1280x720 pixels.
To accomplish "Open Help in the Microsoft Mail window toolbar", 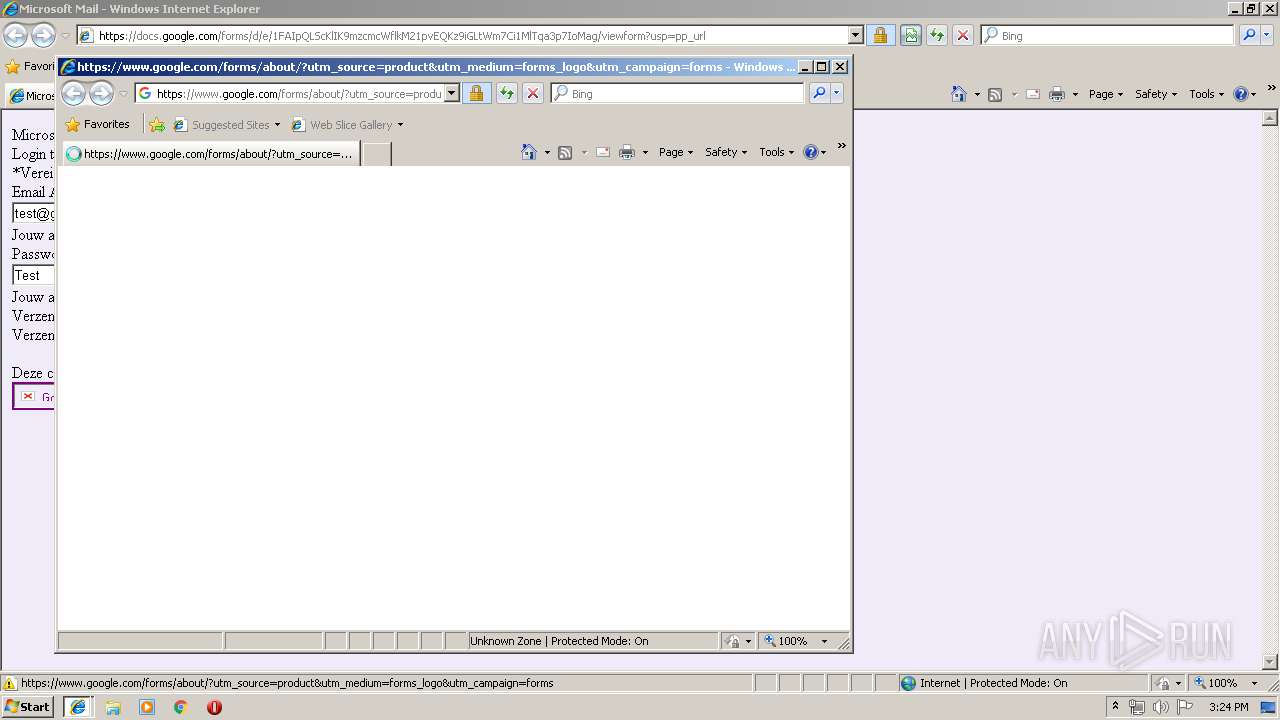I will point(1240,94).
